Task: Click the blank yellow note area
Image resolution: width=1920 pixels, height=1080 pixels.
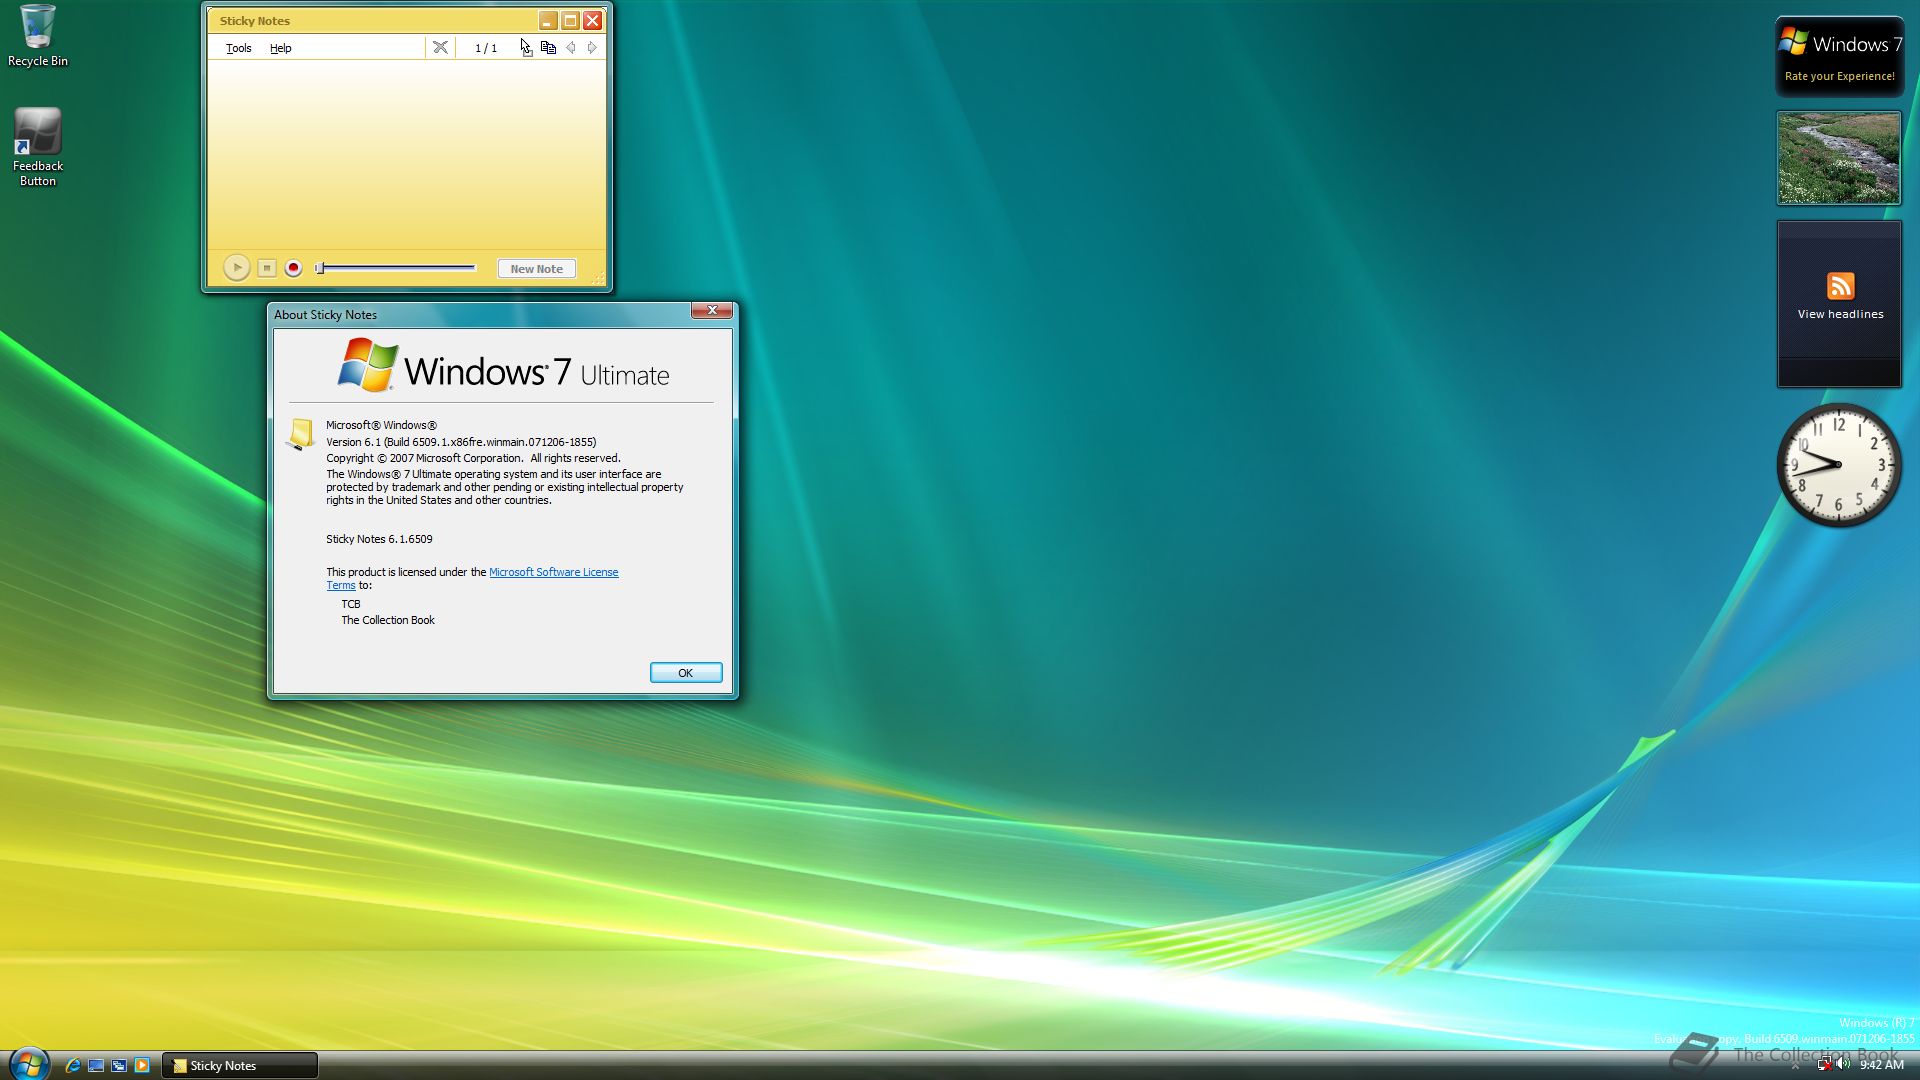Action: 406,153
